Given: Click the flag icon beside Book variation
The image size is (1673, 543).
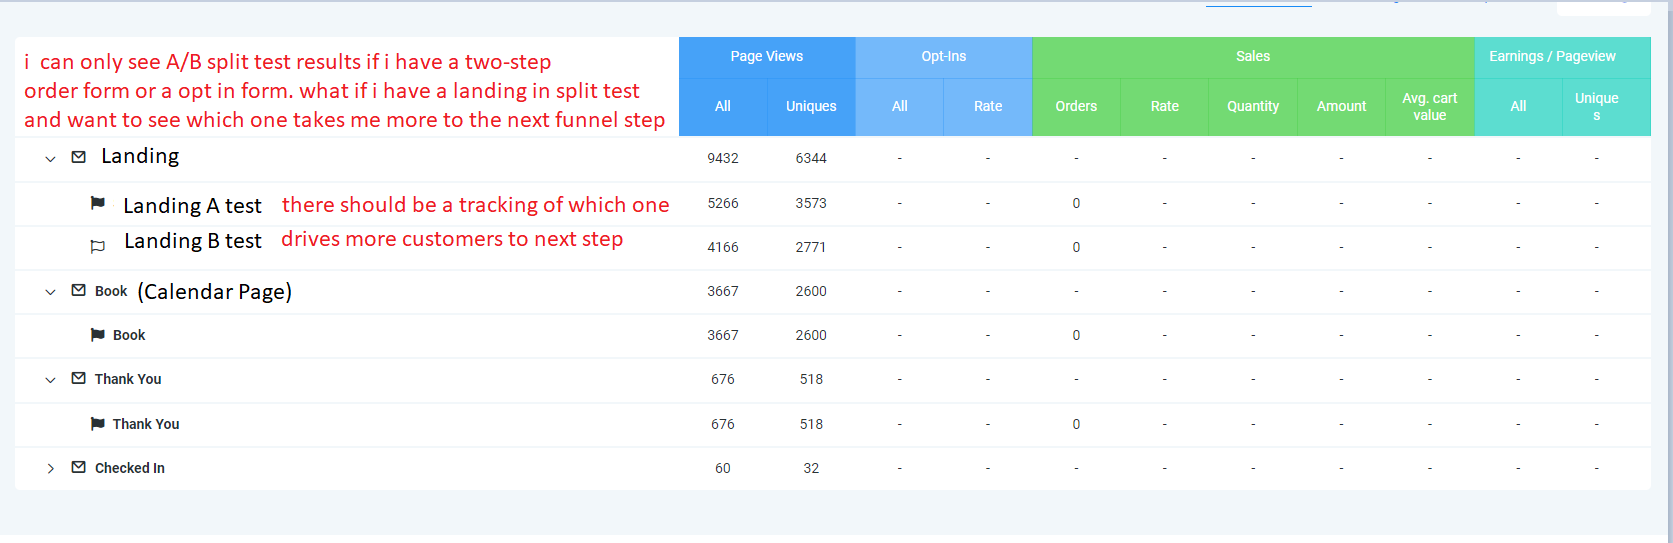Looking at the screenshot, I should point(98,335).
